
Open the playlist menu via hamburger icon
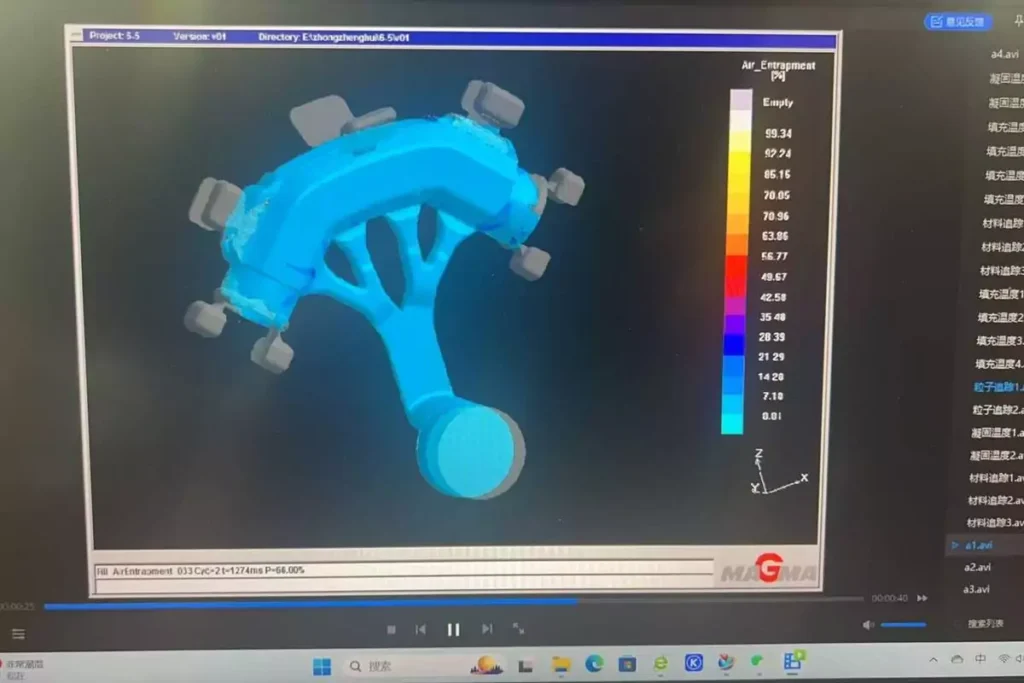click(20, 633)
